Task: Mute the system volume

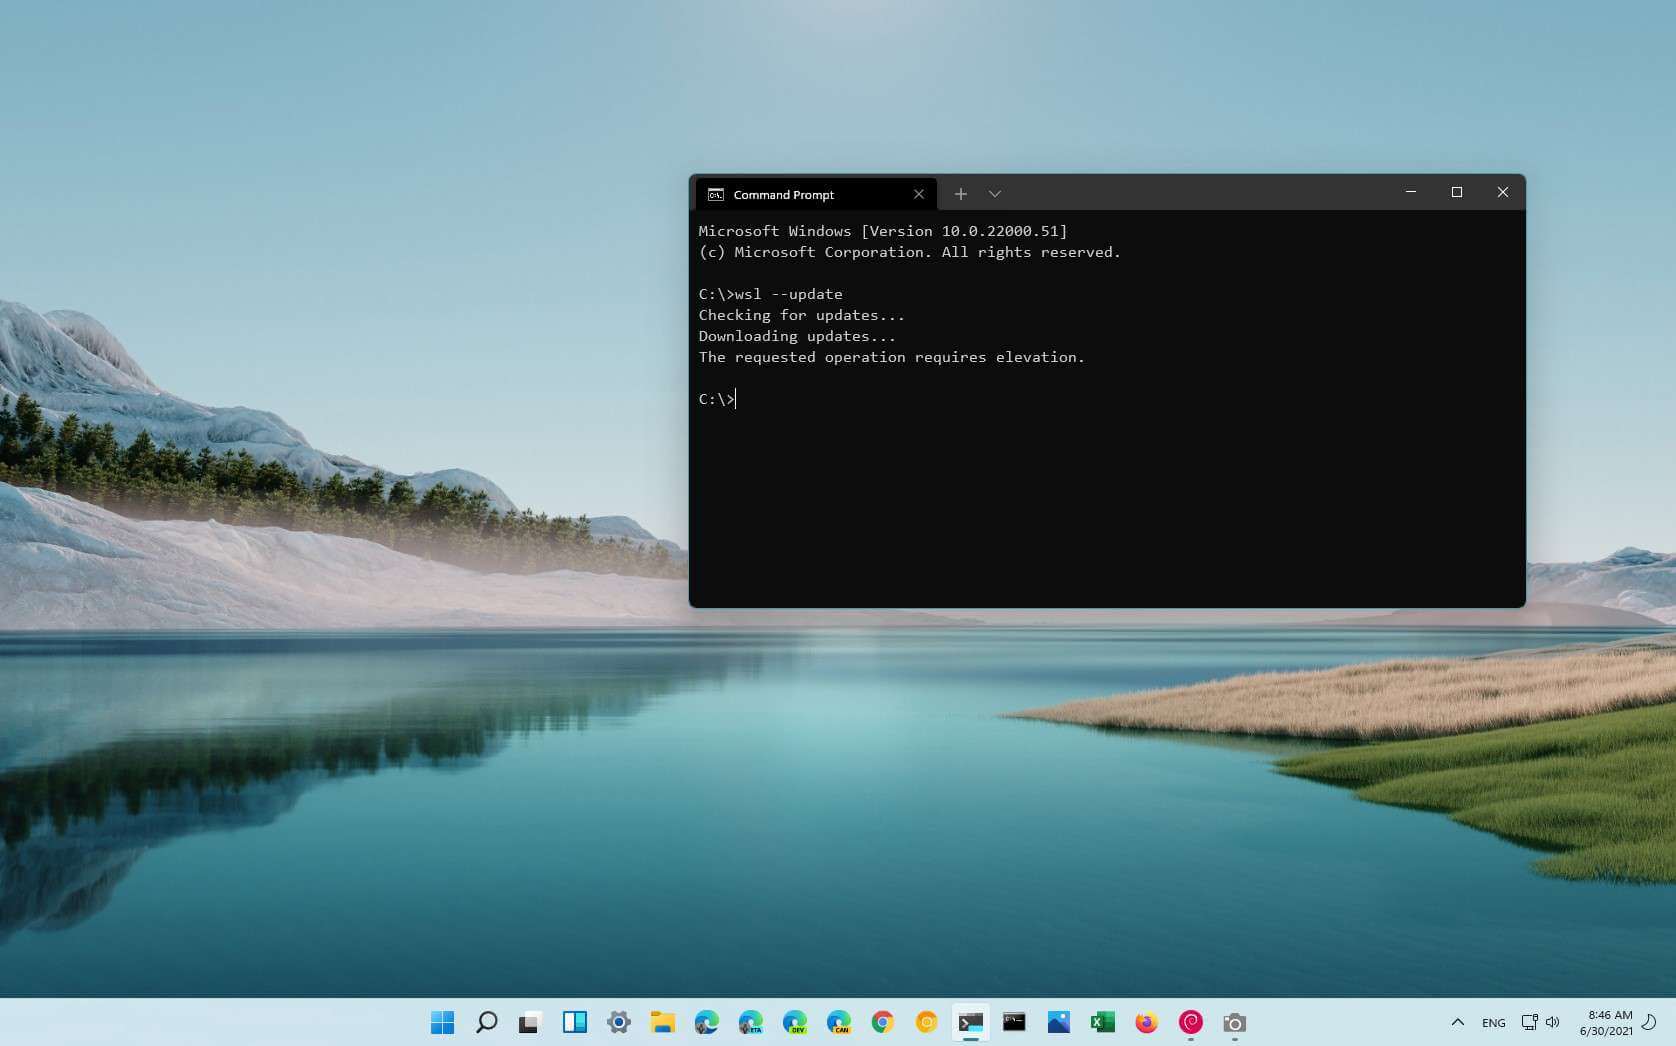Action: (x=1552, y=1022)
